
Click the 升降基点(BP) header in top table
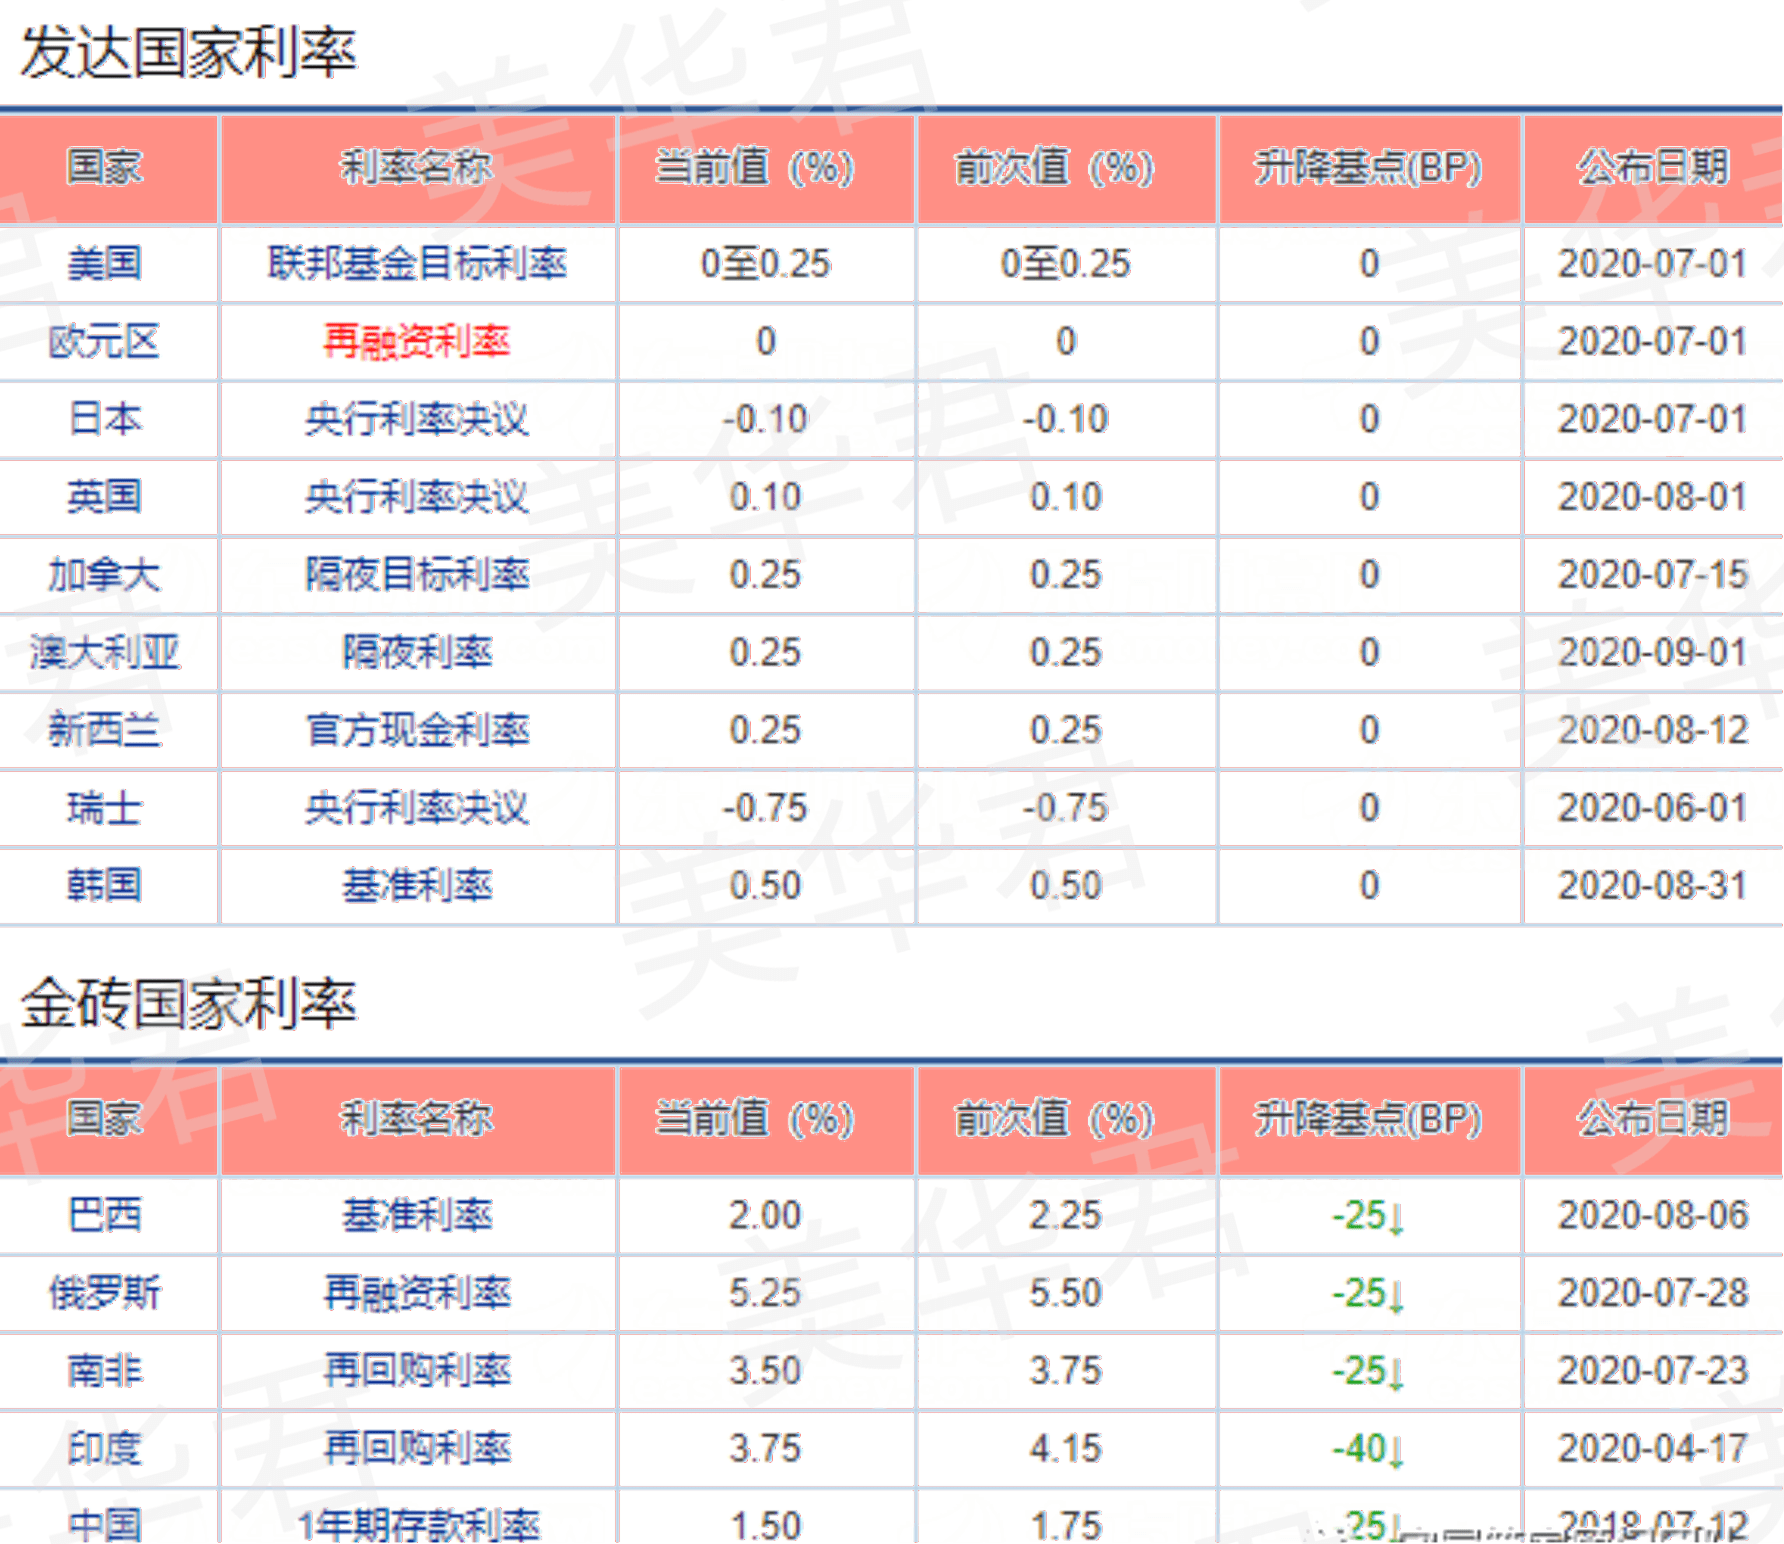(x=1368, y=167)
